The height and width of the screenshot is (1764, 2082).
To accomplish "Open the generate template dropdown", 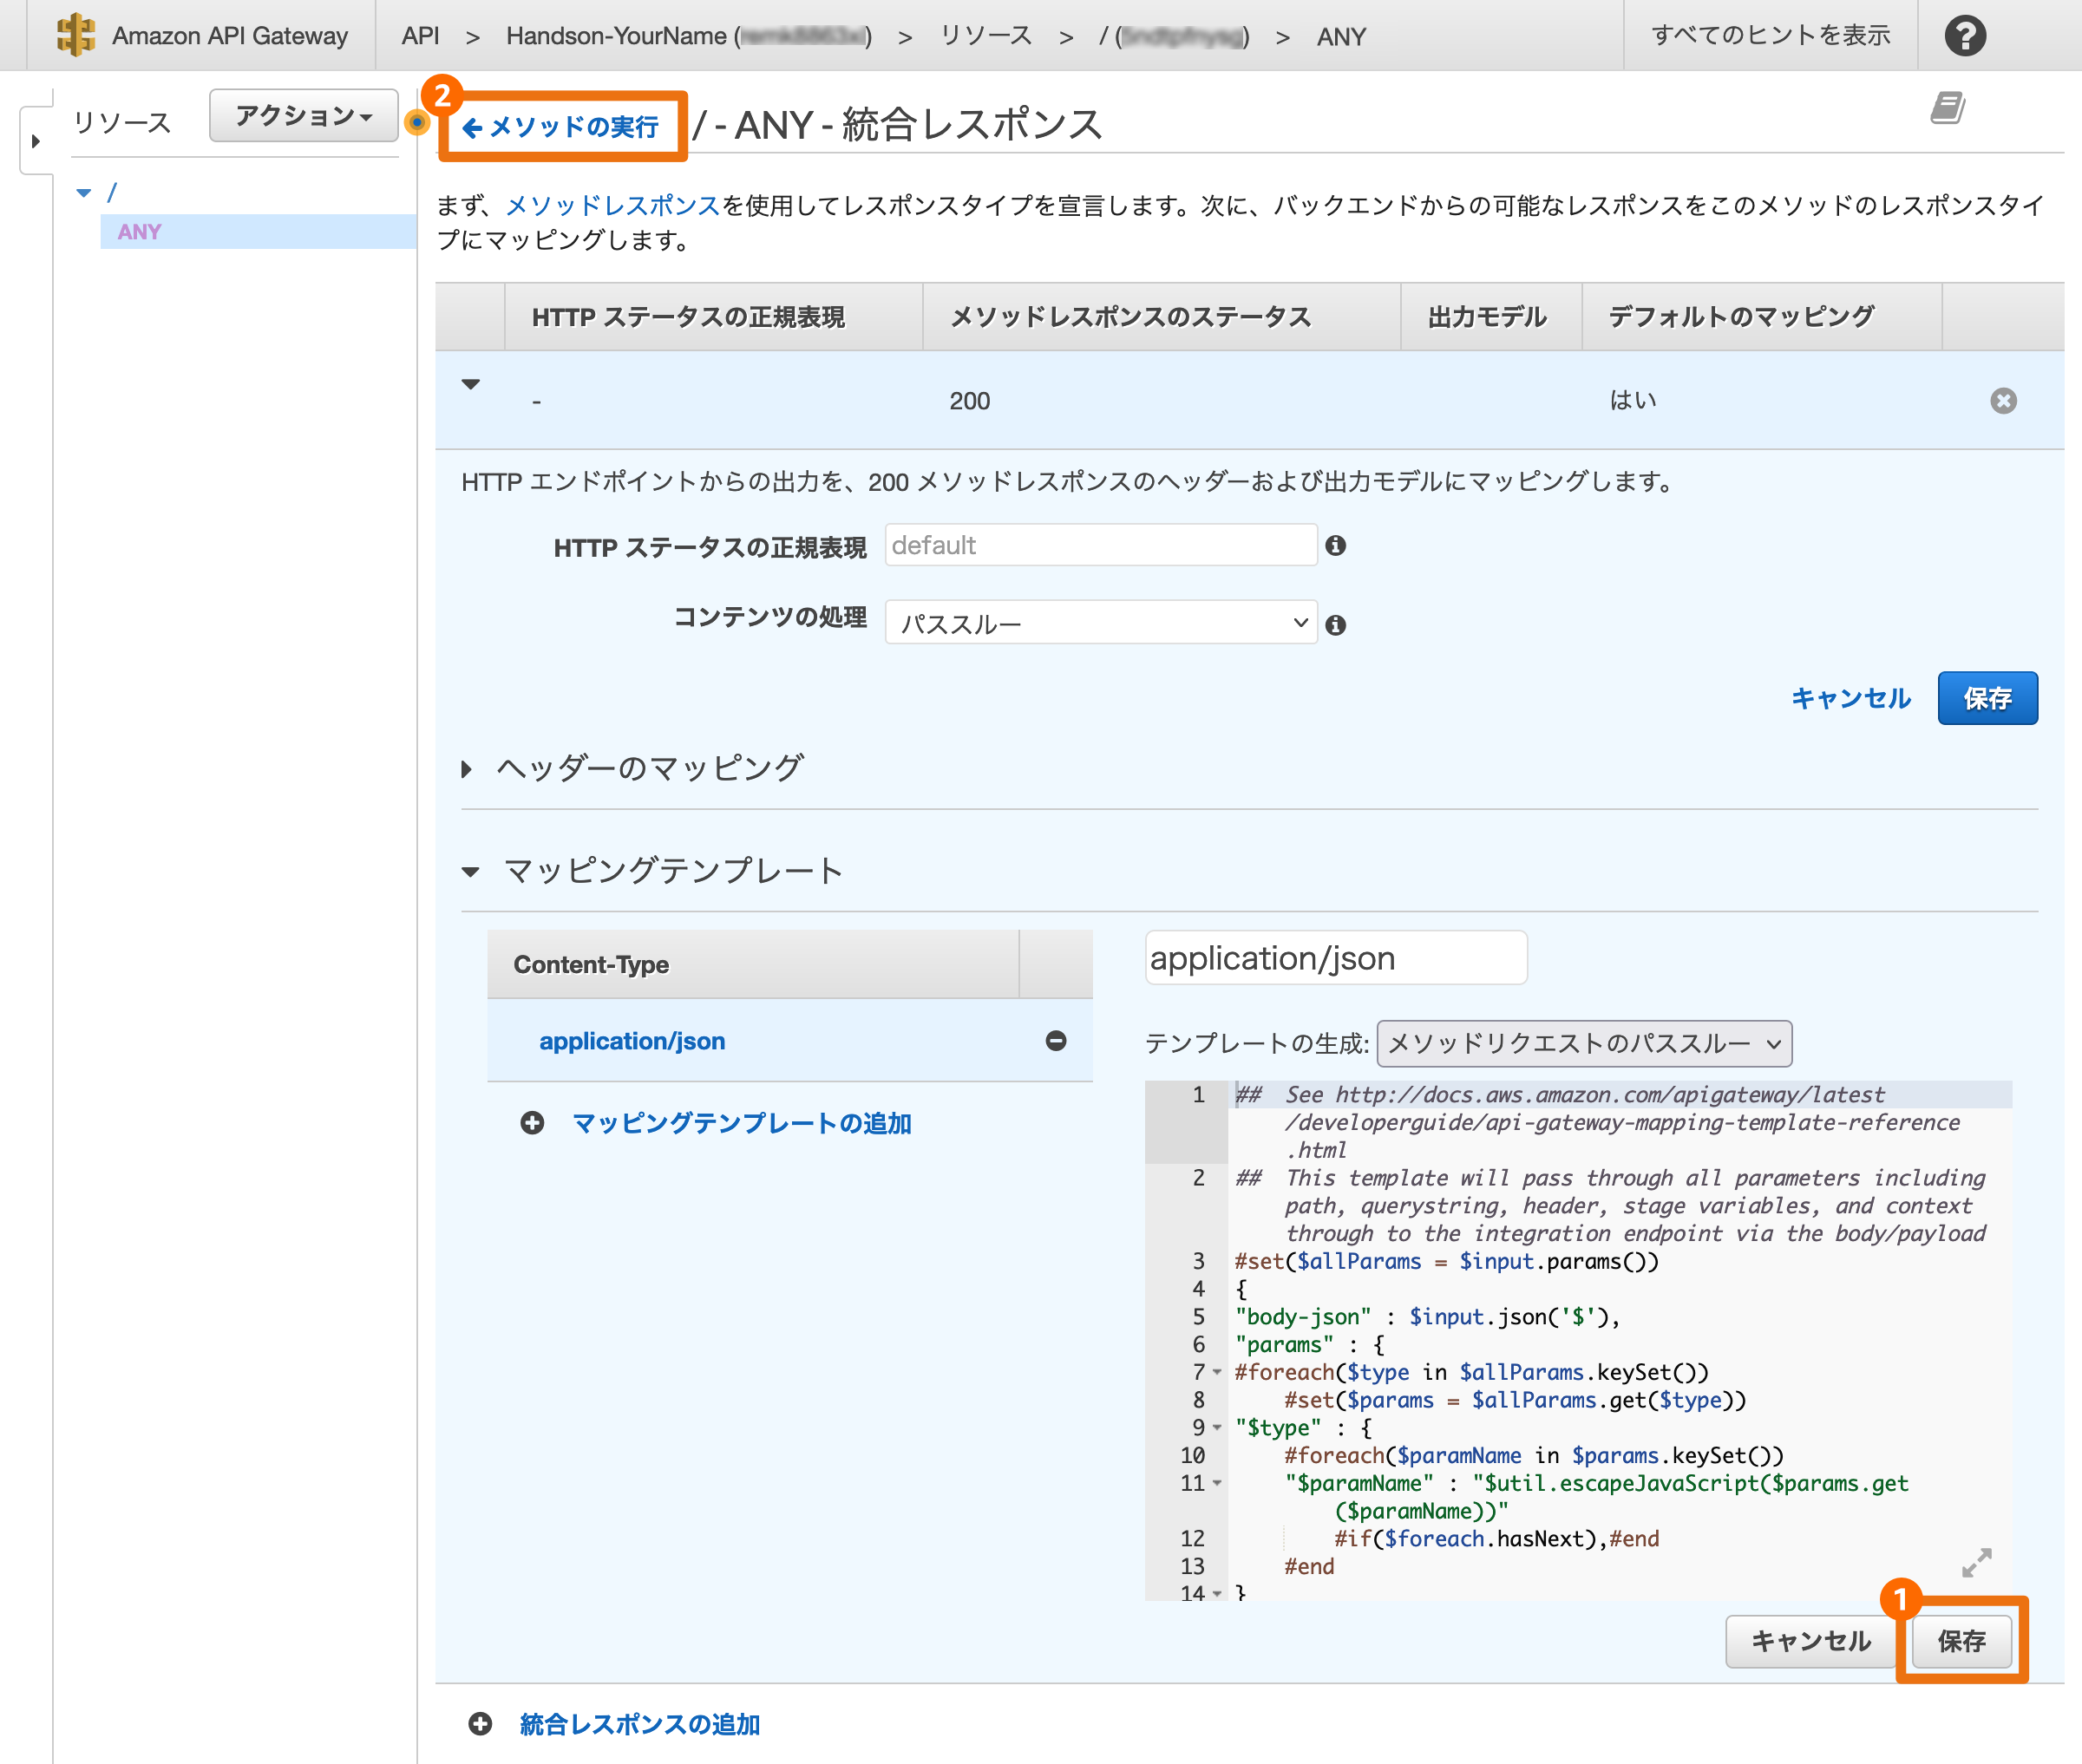I will 1584,1044.
